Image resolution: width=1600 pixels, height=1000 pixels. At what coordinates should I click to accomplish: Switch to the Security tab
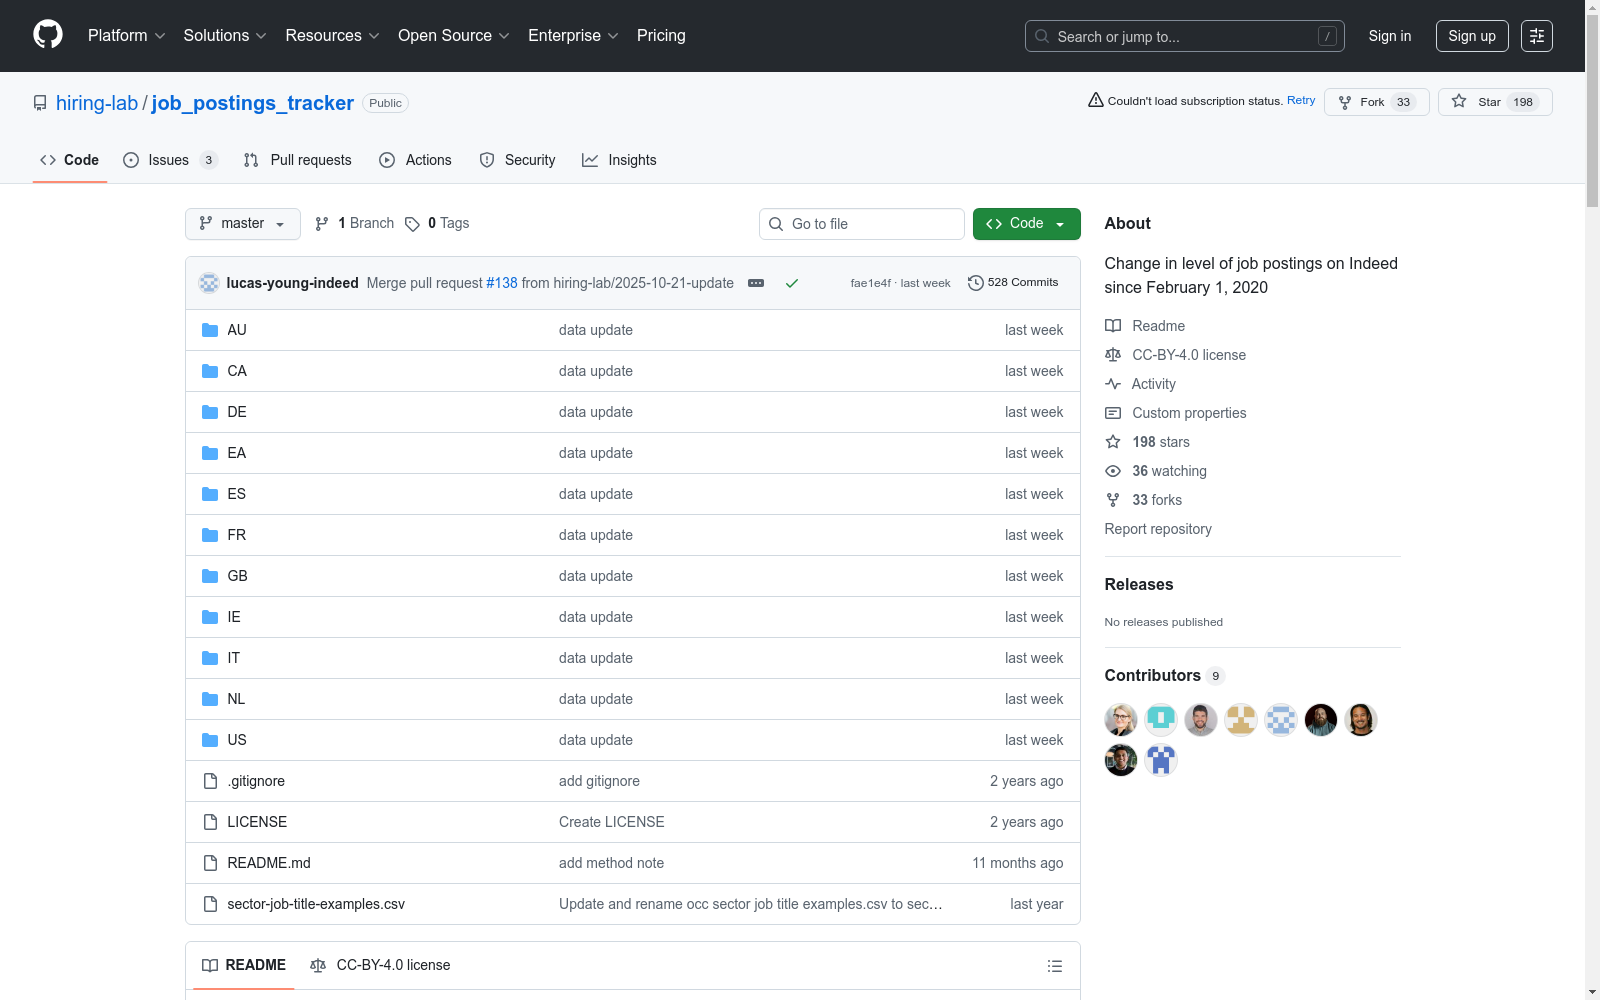tap(518, 160)
